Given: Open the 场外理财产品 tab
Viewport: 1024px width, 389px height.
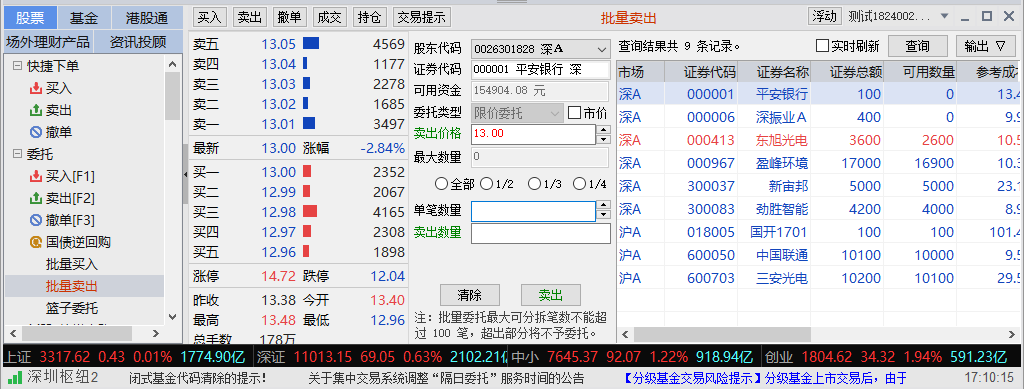Looking at the screenshot, I should [x=48, y=42].
